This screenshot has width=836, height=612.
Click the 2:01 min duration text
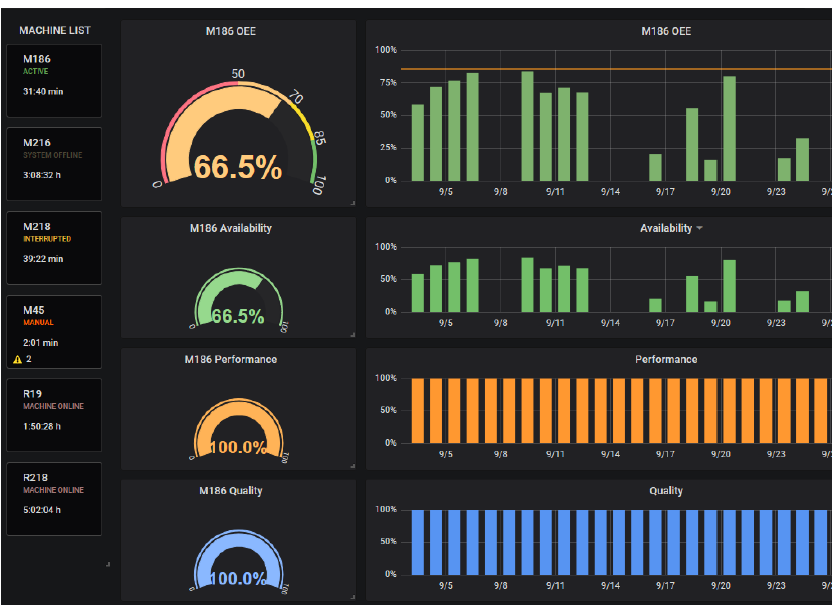click(41, 343)
